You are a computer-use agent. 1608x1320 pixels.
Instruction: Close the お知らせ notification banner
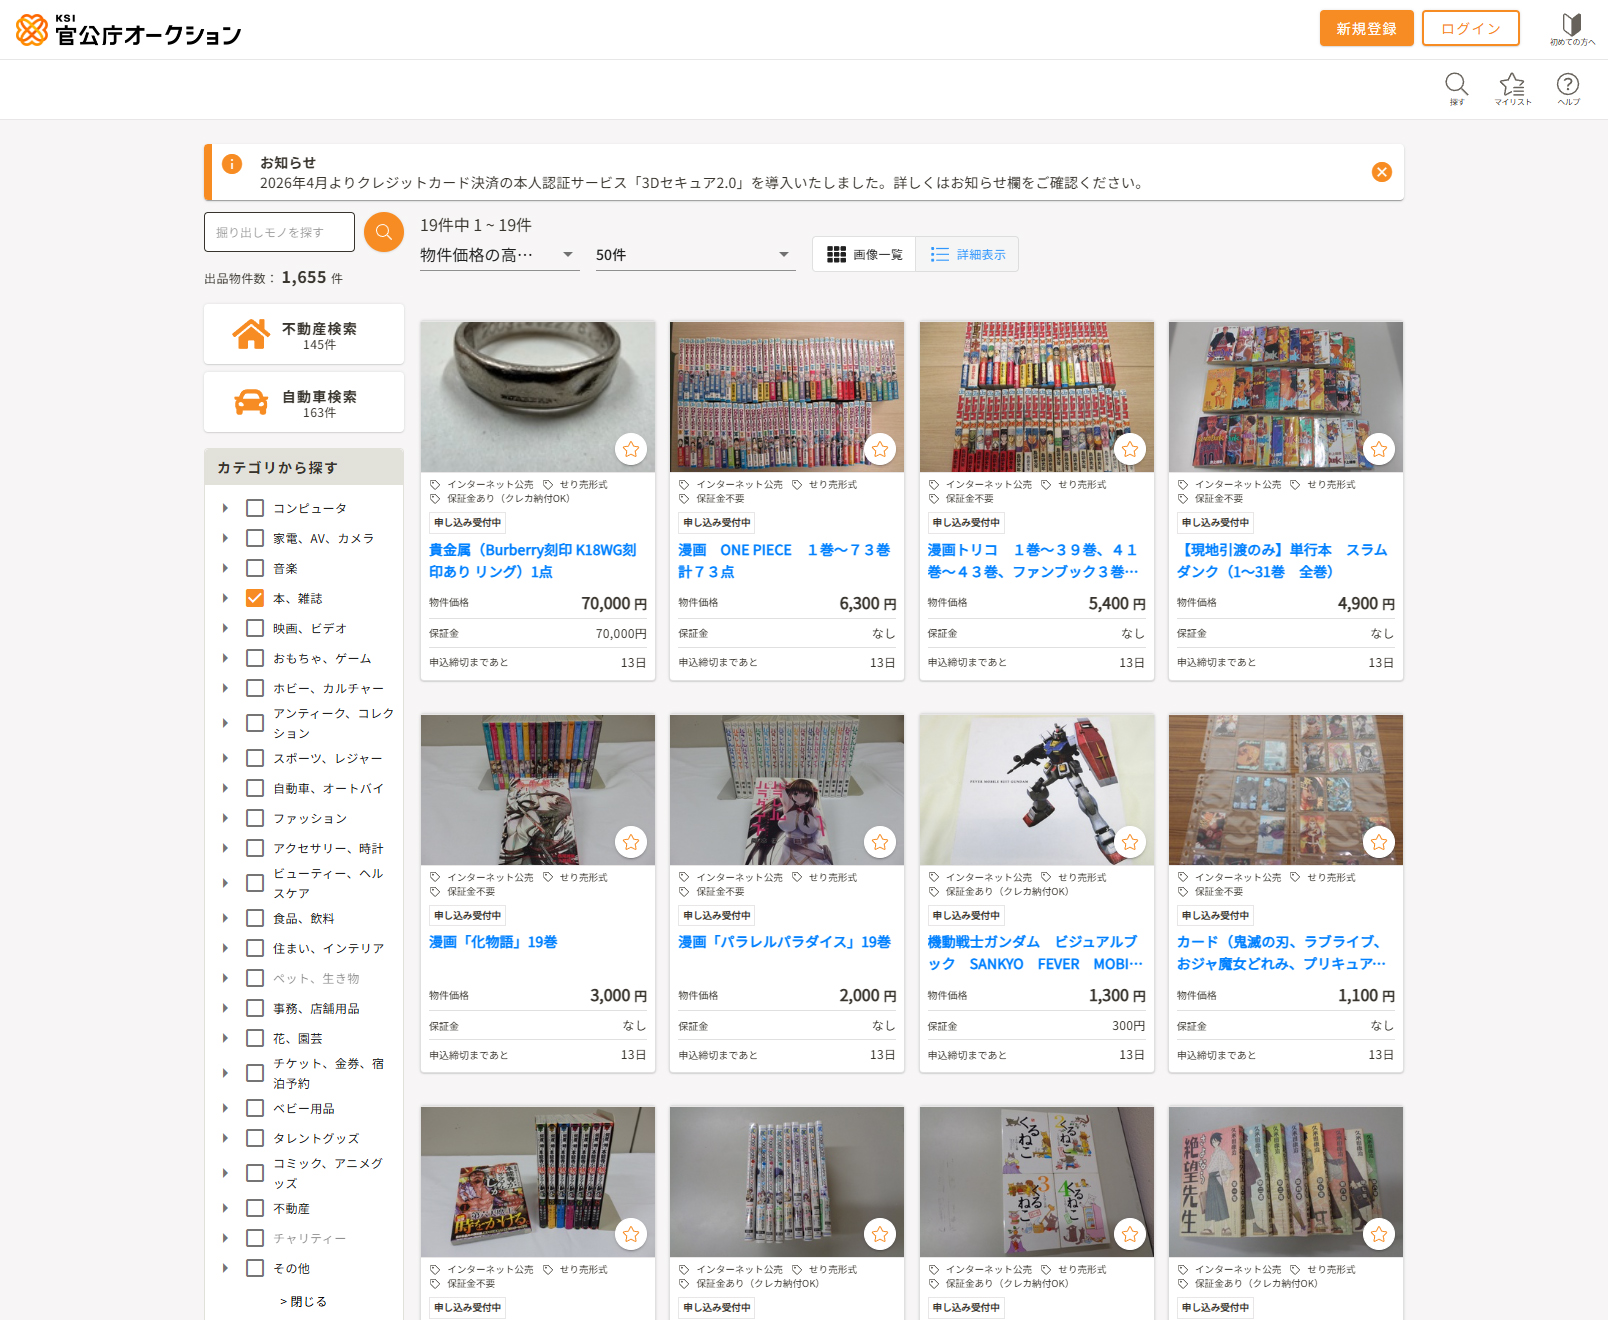point(1382,172)
